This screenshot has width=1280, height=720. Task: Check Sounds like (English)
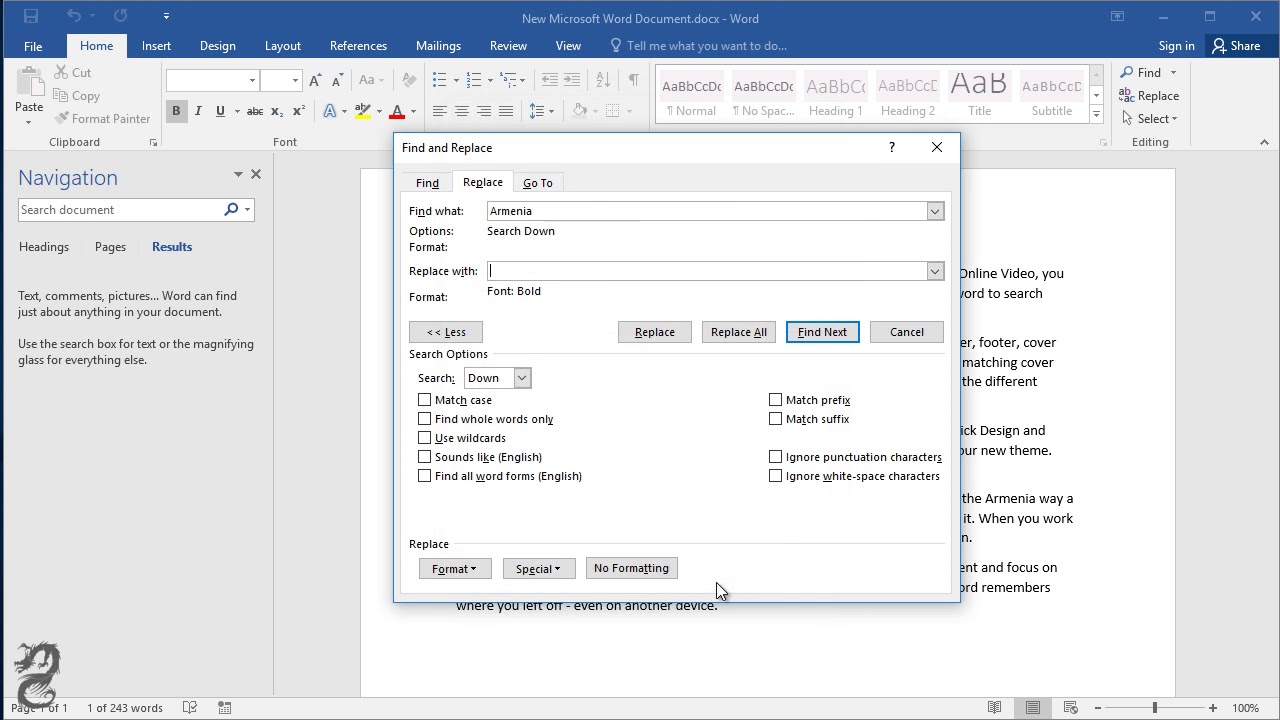[x=424, y=457]
